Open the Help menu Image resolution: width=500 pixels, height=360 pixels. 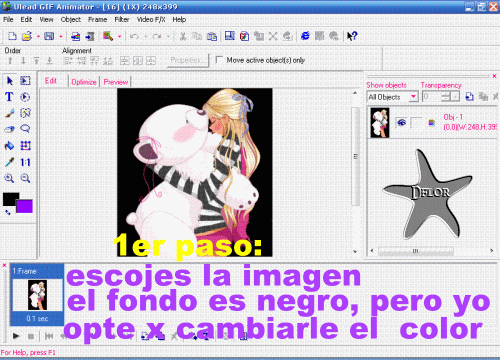point(179,19)
